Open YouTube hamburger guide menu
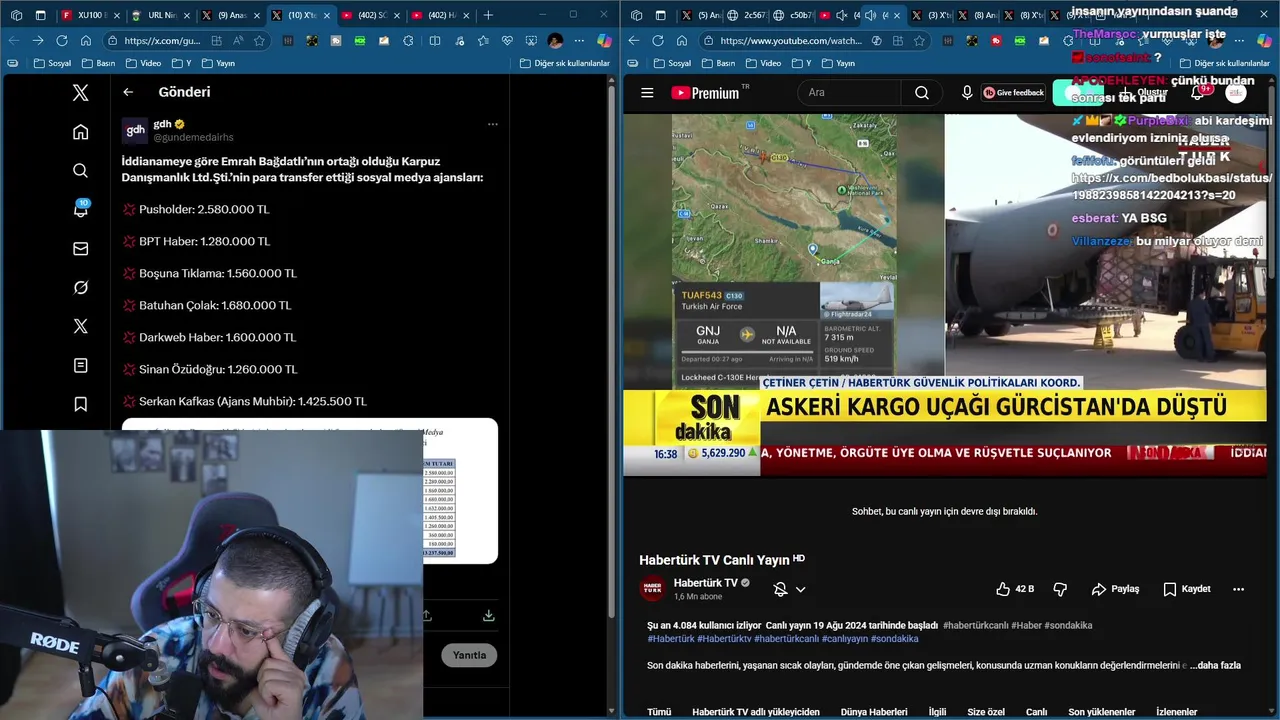 [647, 93]
